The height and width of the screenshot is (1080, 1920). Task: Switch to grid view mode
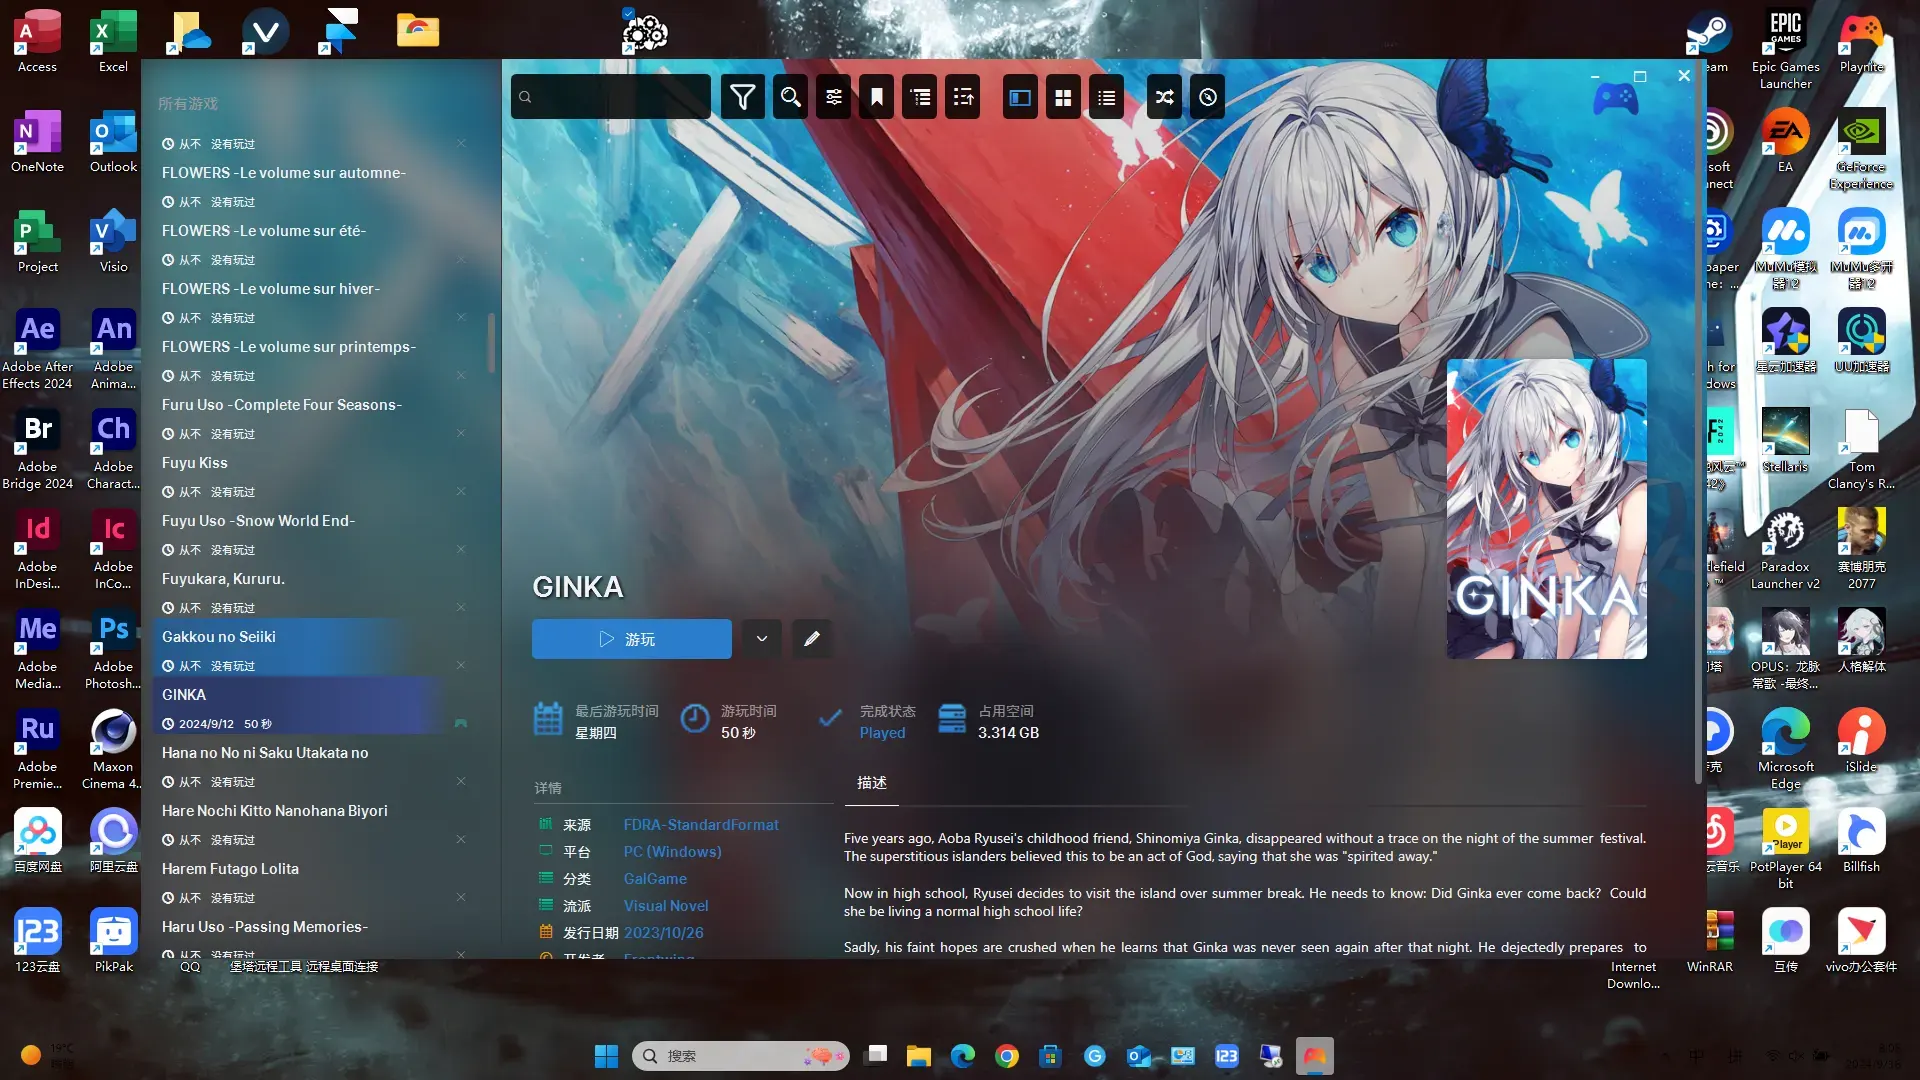pyautogui.click(x=1063, y=97)
